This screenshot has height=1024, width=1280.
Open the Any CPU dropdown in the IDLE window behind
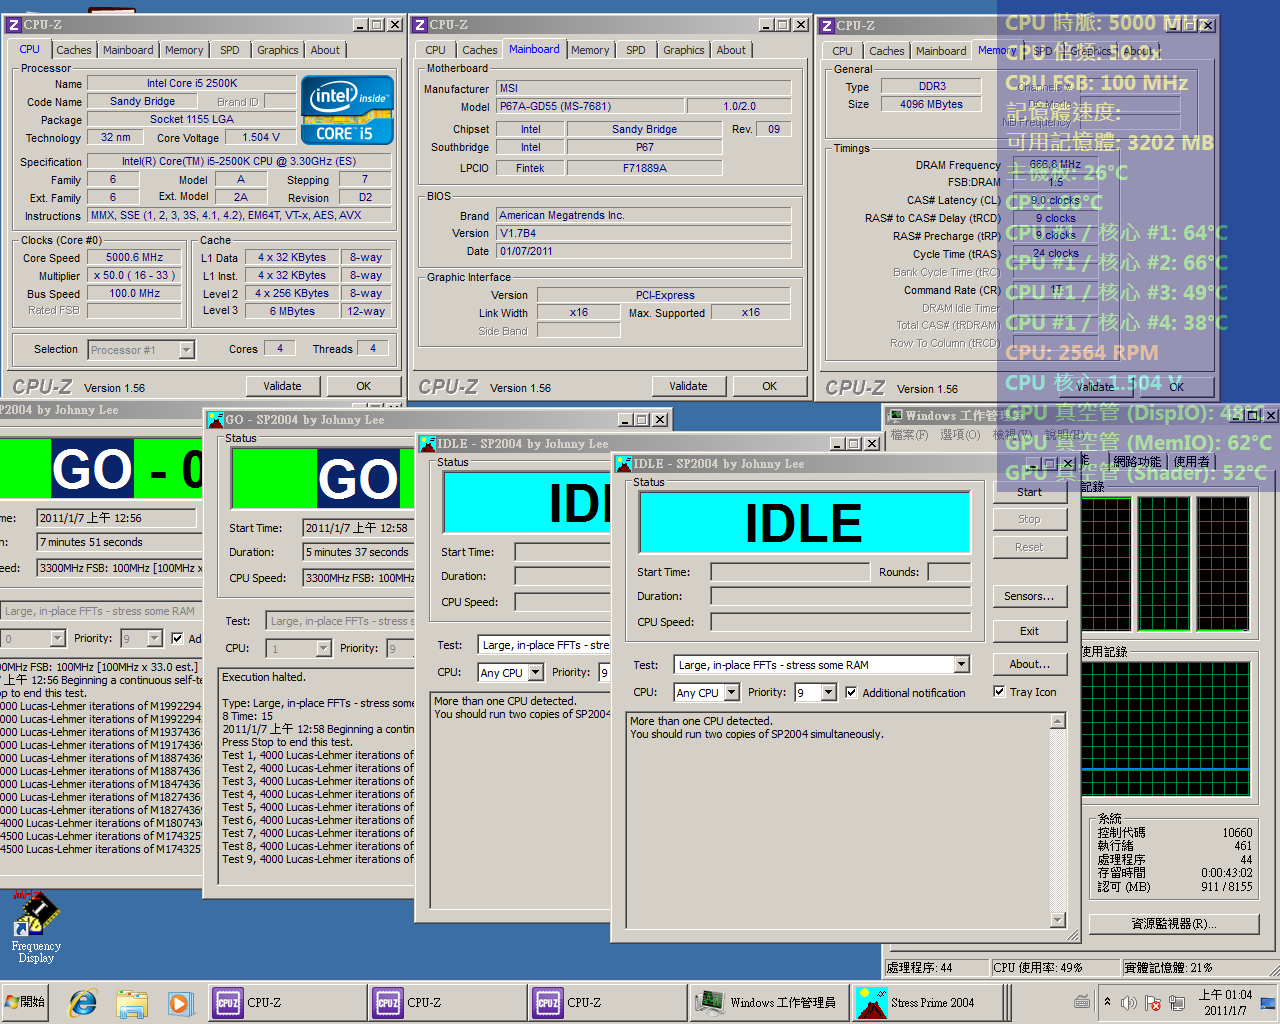tap(536, 672)
